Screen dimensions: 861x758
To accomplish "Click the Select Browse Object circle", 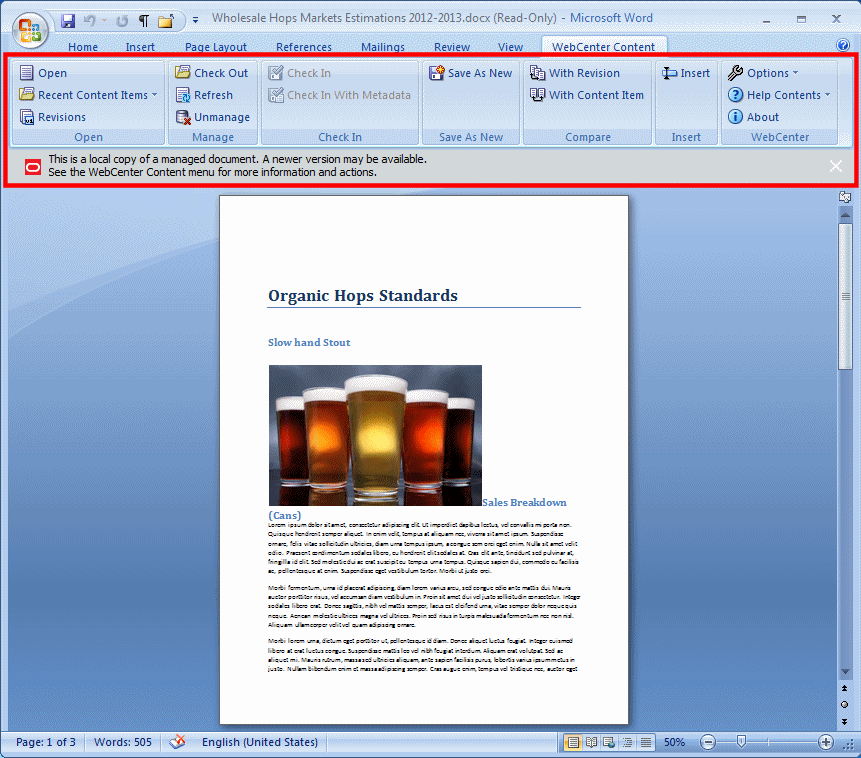I will point(845,705).
